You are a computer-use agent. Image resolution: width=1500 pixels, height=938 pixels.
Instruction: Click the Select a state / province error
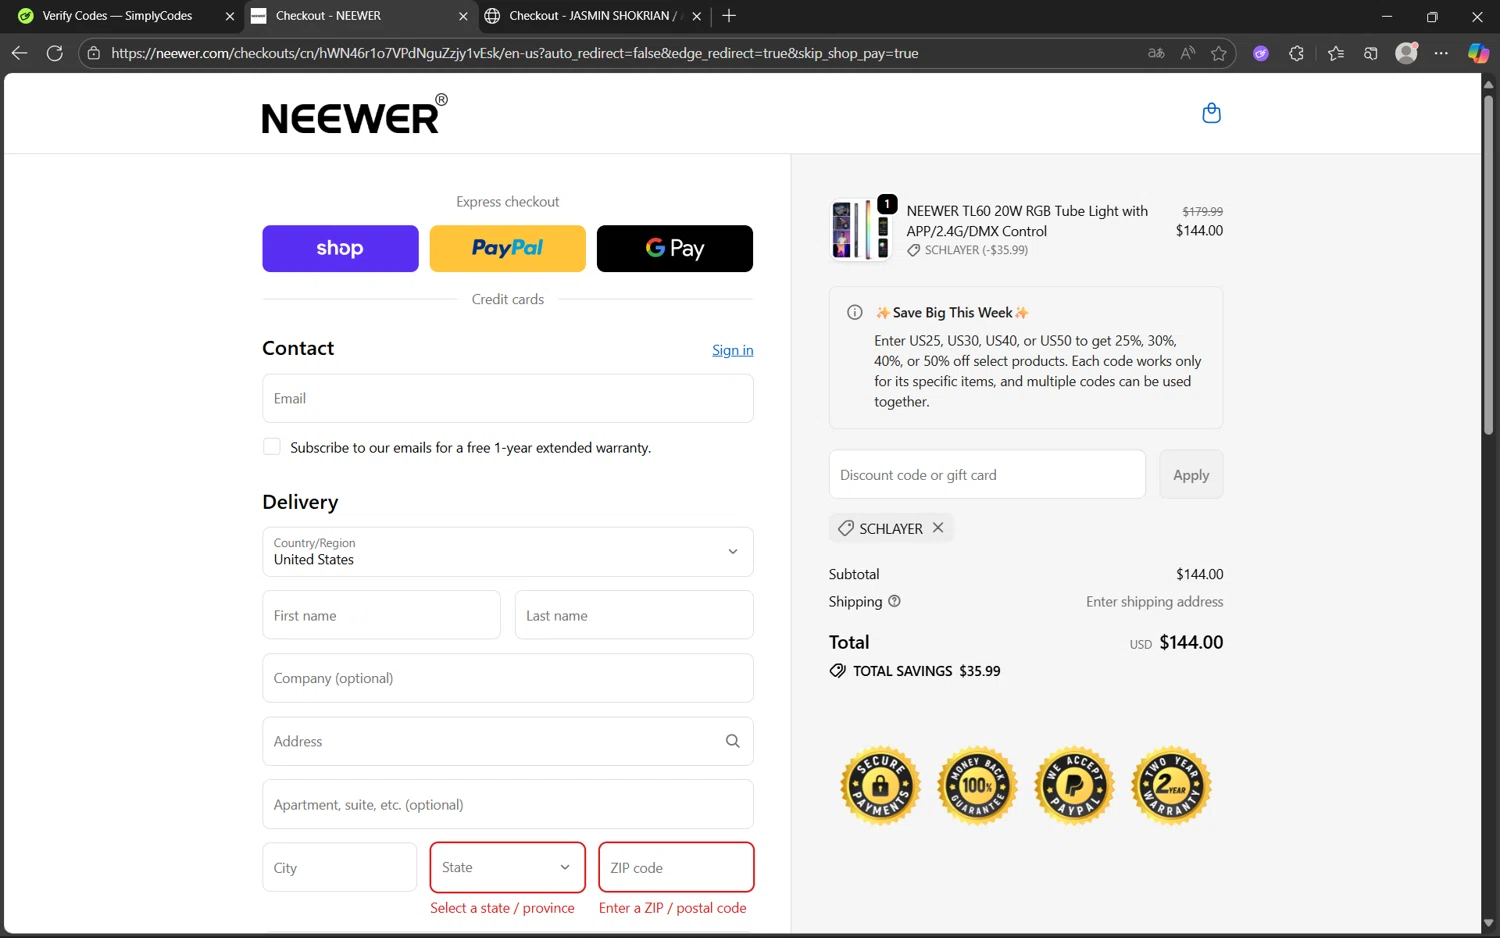[x=502, y=908]
